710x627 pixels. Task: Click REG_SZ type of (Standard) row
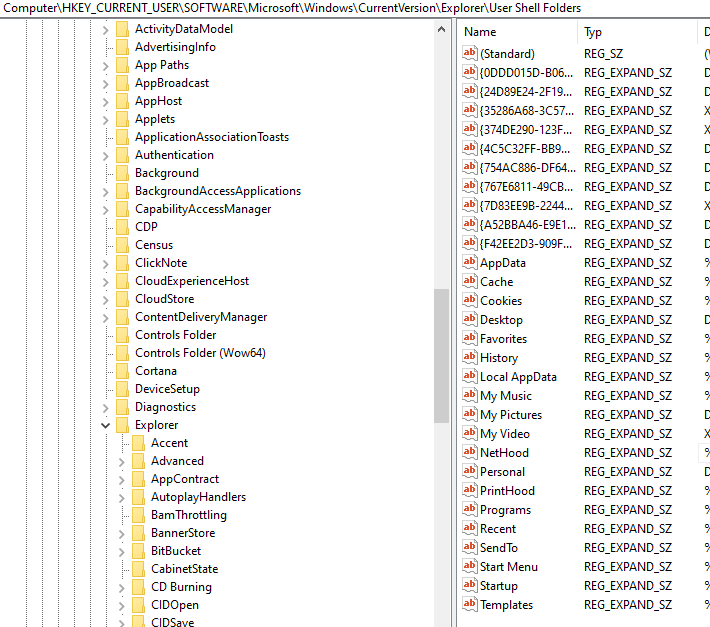coord(603,54)
